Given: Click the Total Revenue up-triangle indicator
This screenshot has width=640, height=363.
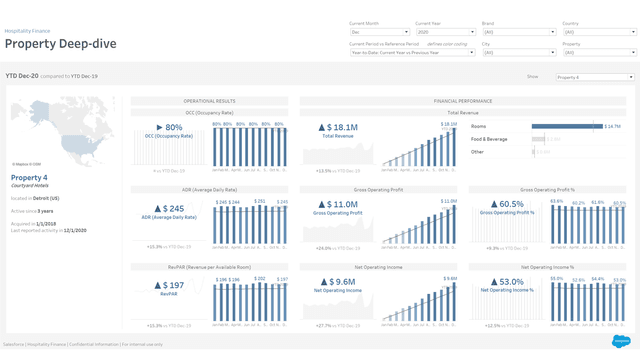Looking at the screenshot, I should (x=322, y=127).
